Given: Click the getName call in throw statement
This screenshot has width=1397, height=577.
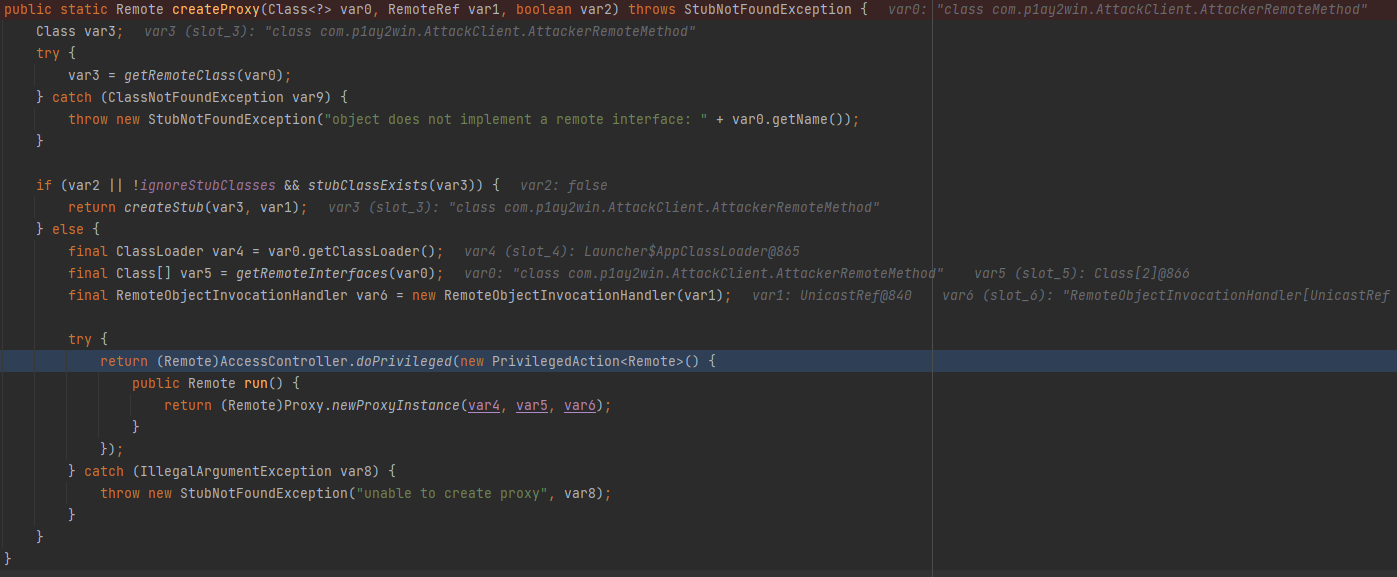Looking at the screenshot, I should pyautogui.click(x=811, y=119).
